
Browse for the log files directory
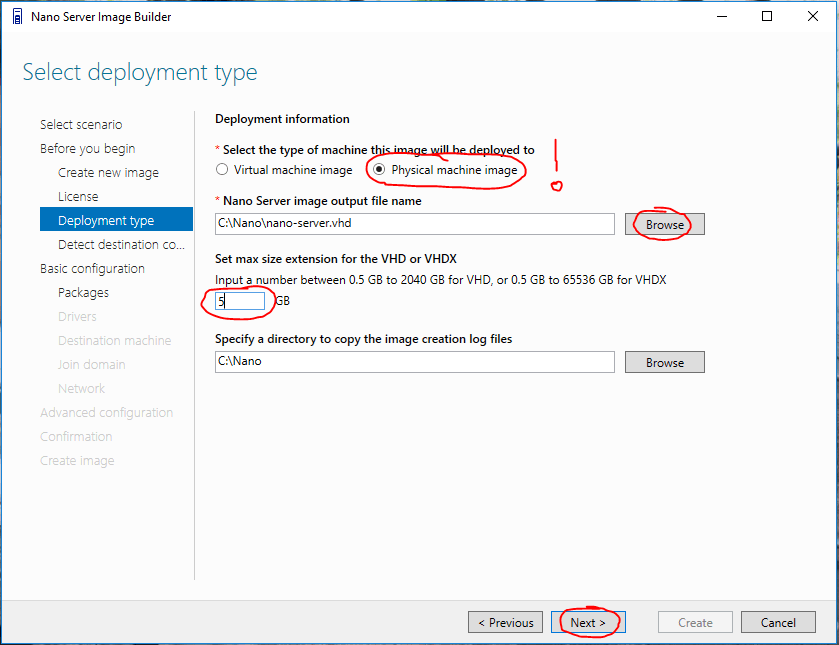point(665,362)
